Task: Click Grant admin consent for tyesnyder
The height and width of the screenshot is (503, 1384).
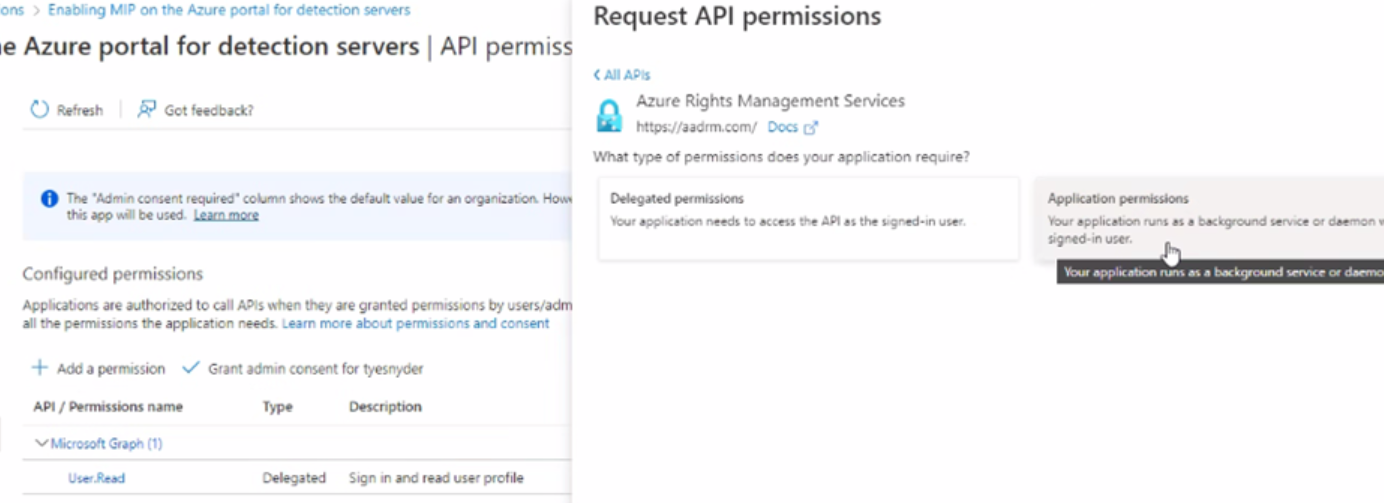Action: [316, 369]
